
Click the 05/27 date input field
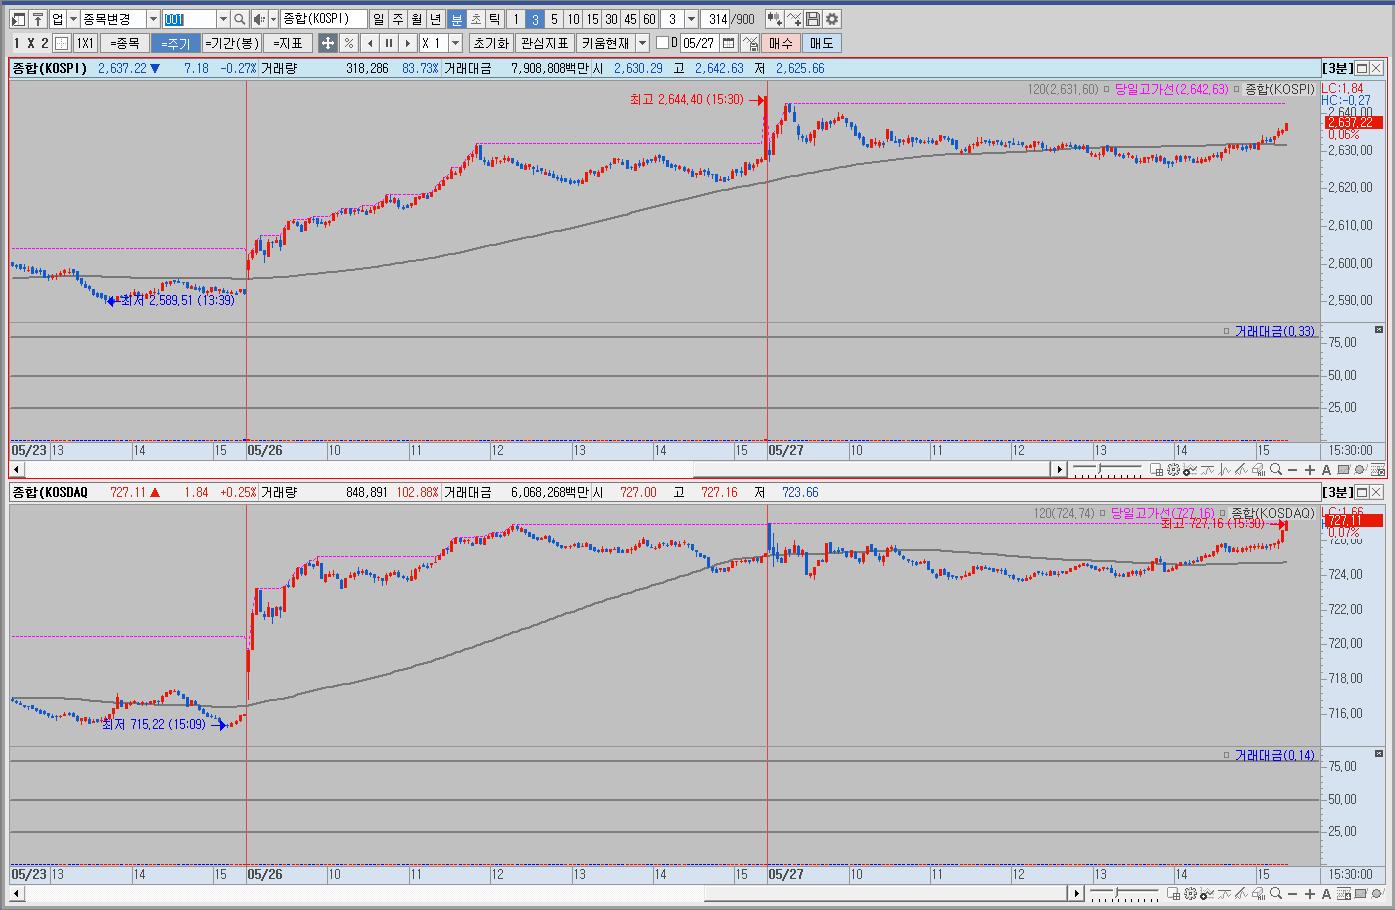[699, 43]
